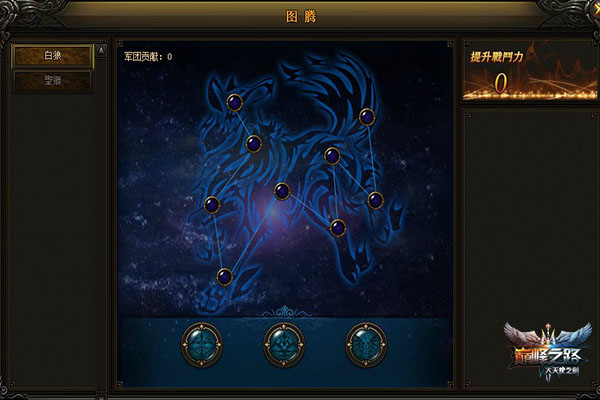Pick the star node directly below the tail node
This screenshot has height=400, width=600.
tap(332, 156)
